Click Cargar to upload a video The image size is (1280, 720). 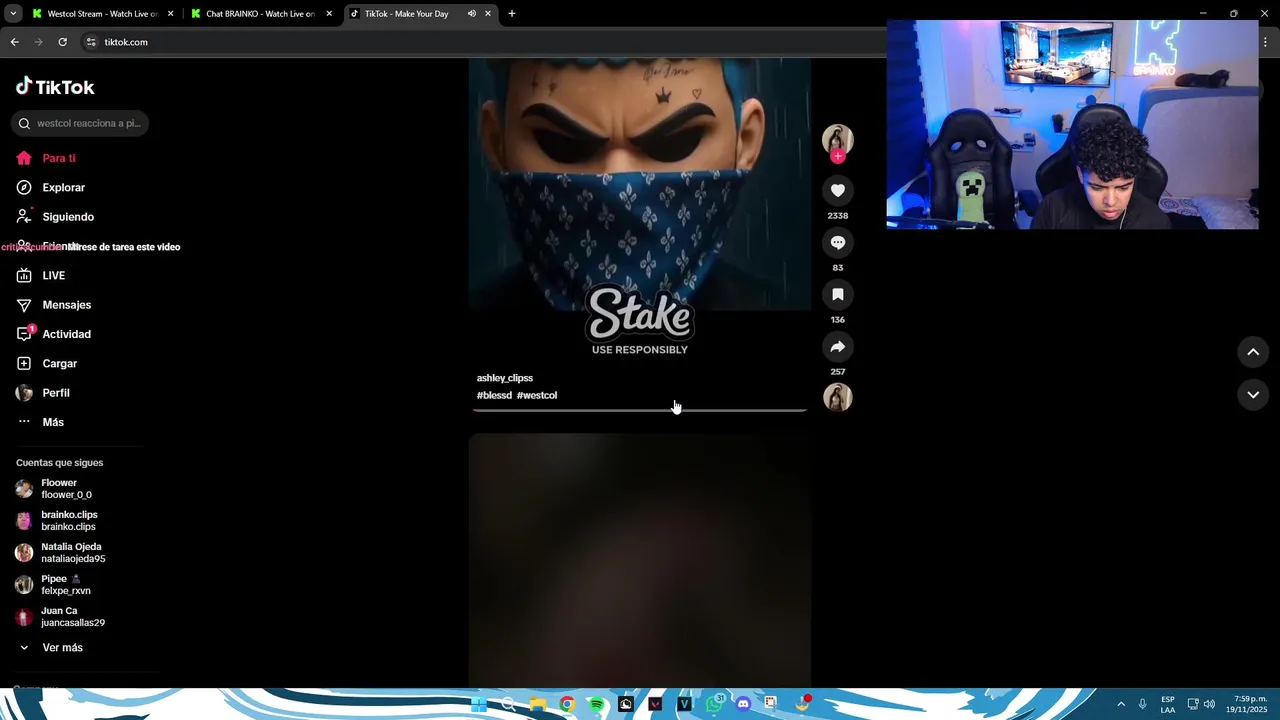tap(47, 364)
